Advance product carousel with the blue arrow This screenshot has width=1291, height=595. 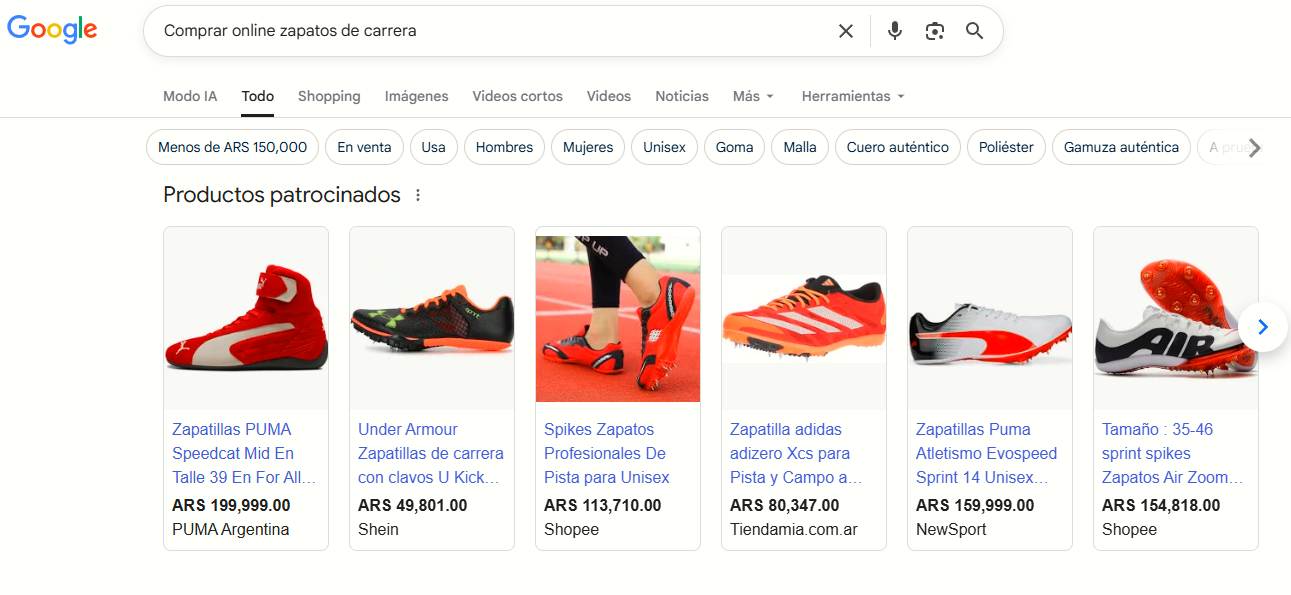[x=1262, y=327]
